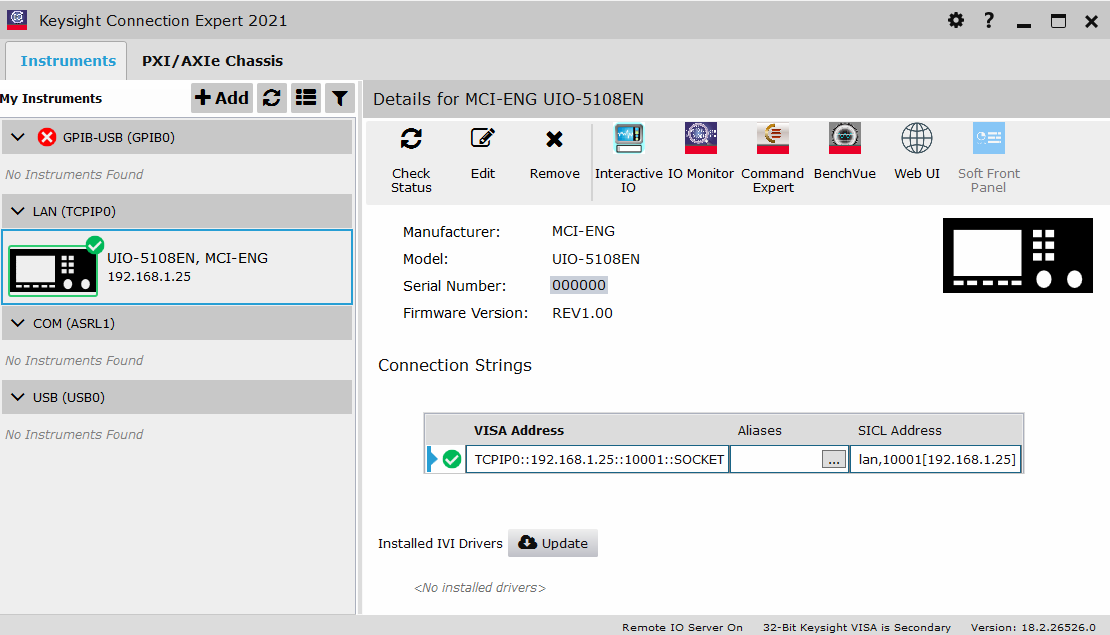This screenshot has width=1110, height=635.
Task: Collapse the LAN (TCPIP0) section
Action: (x=18, y=211)
